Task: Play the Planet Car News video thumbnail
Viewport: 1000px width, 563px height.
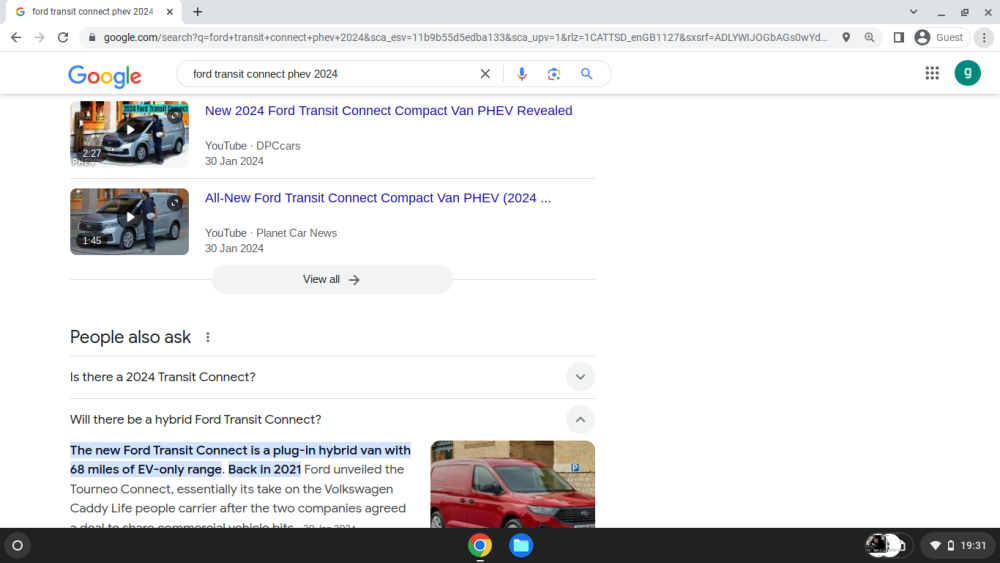Action: (x=129, y=221)
